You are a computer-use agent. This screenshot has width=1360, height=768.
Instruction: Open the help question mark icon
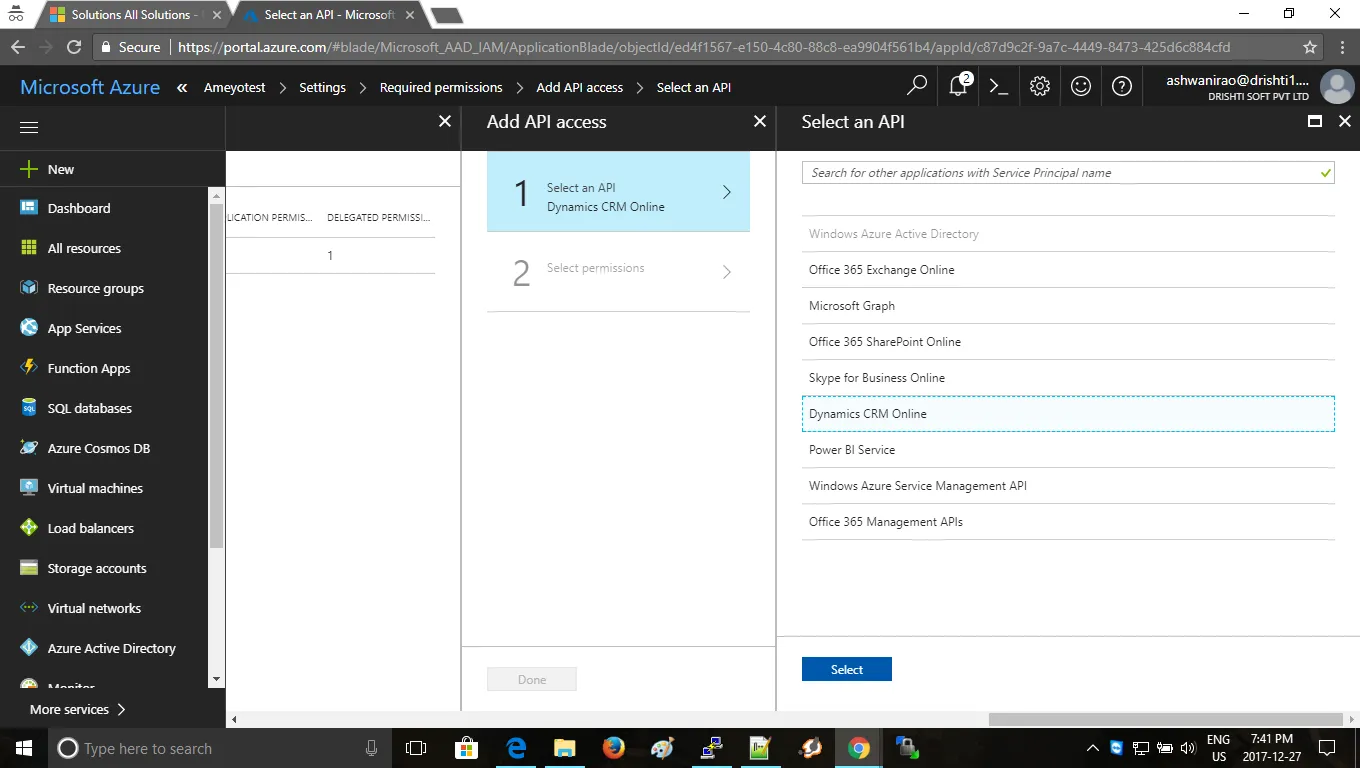1122,87
